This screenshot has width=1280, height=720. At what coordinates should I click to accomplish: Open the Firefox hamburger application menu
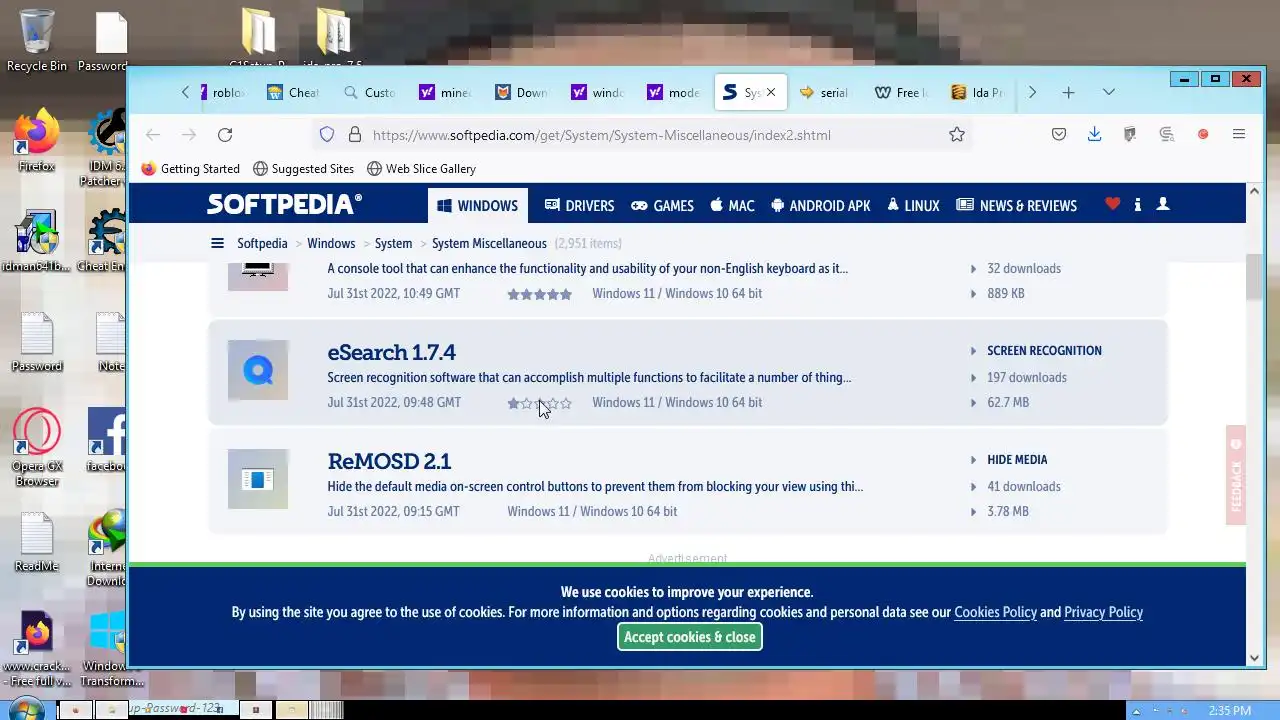pos(1239,135)
